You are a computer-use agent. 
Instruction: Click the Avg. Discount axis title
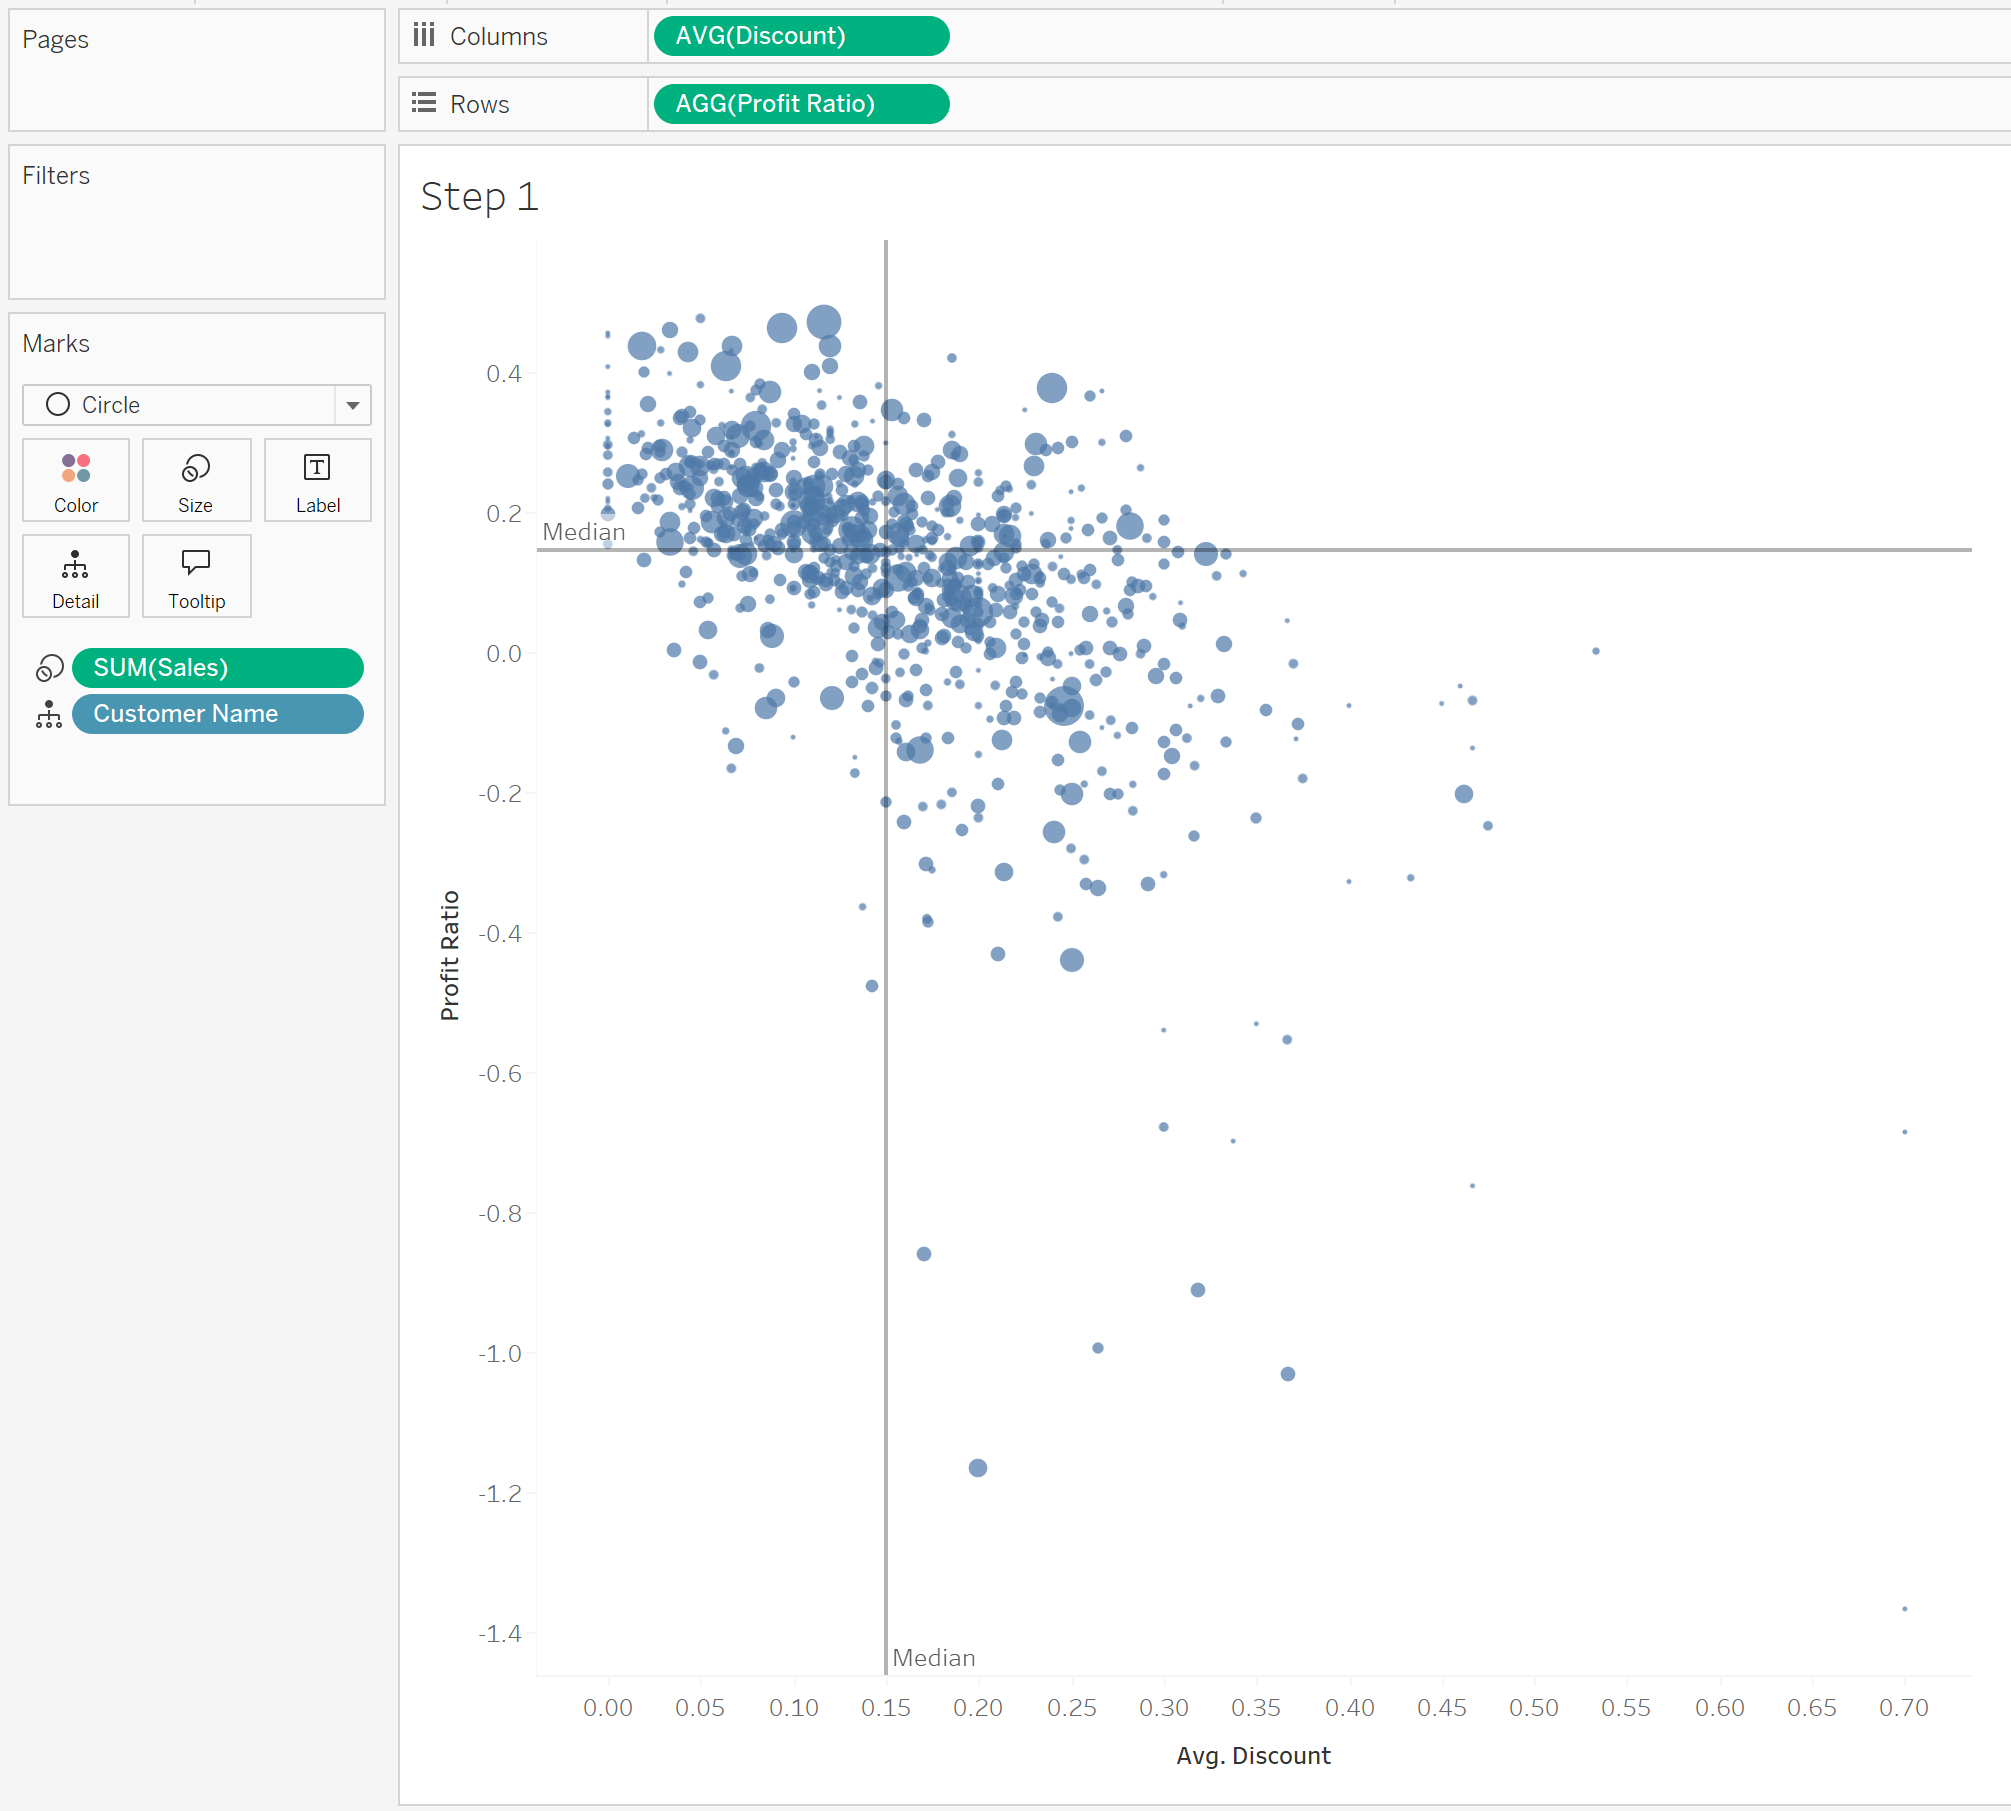tap(1253, 1756)
